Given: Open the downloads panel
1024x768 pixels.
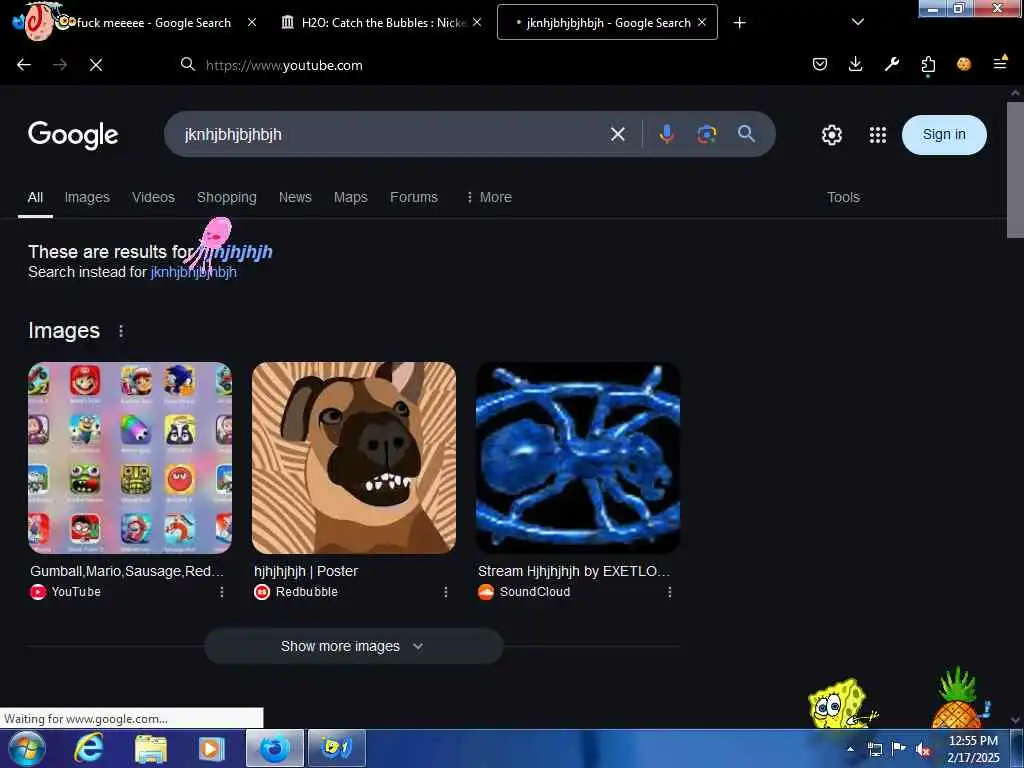Looking at the screenshot, I should tap(856, 64).
